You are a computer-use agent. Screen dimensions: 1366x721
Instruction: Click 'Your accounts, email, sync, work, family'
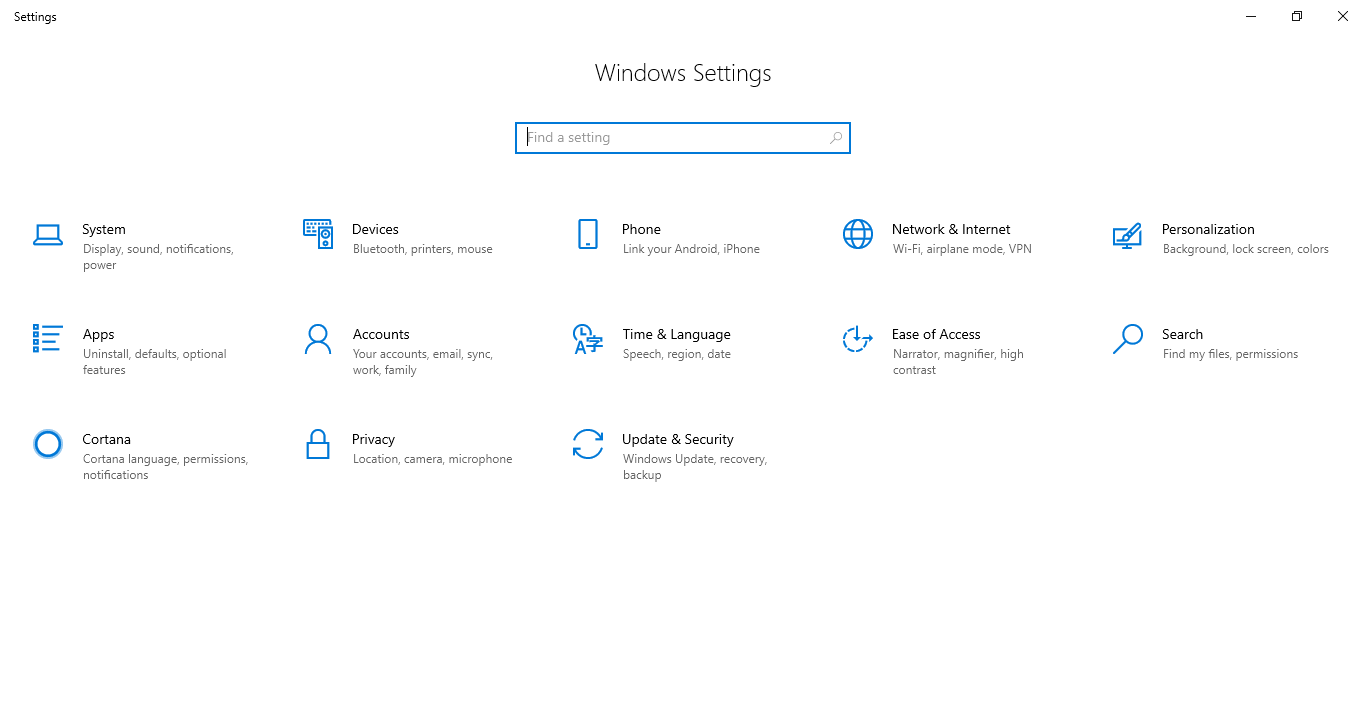tap(423, 362)
